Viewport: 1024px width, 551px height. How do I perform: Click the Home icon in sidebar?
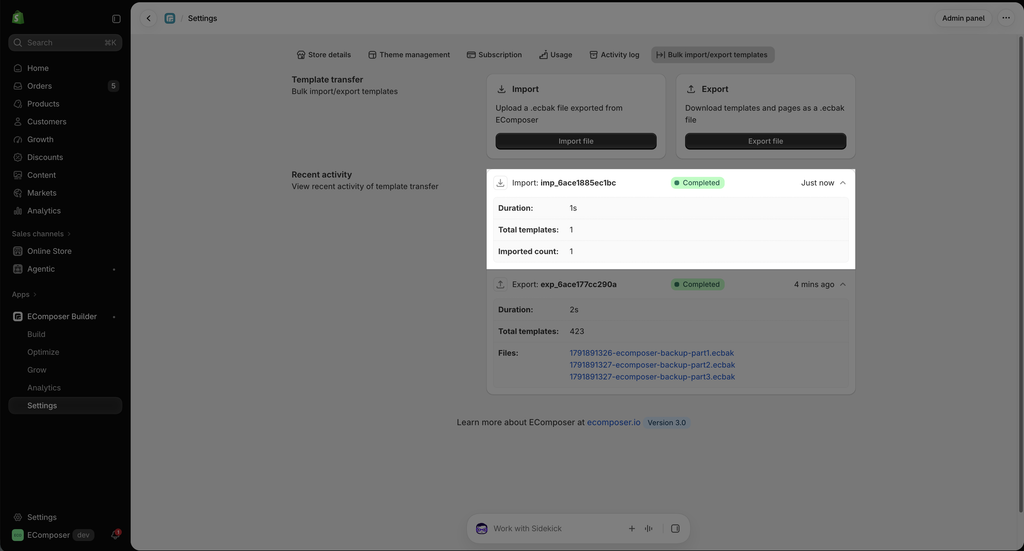pyautogui.click(x=18, y=68)
